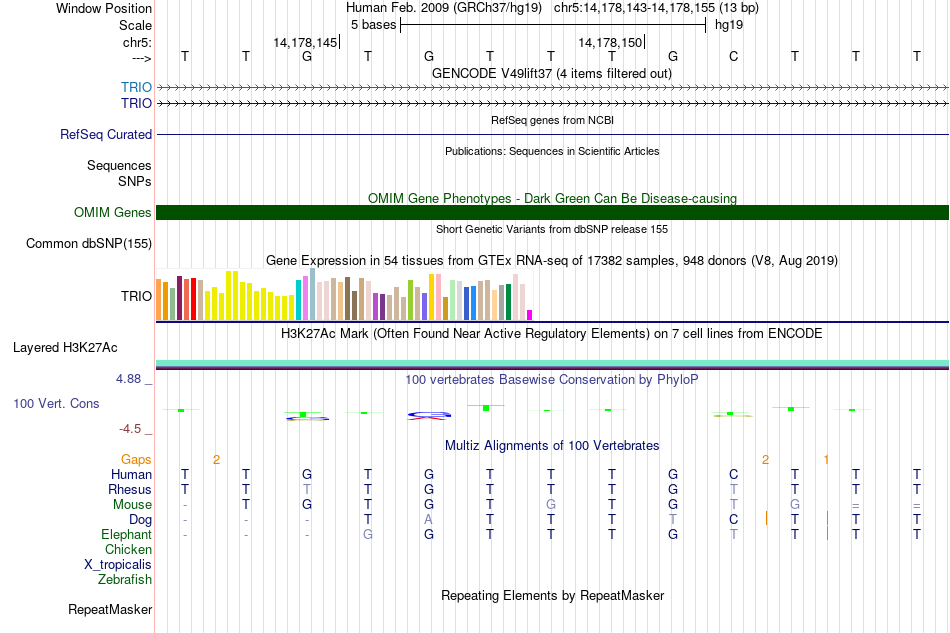Click the Zebrafish species label

point(125,580)
